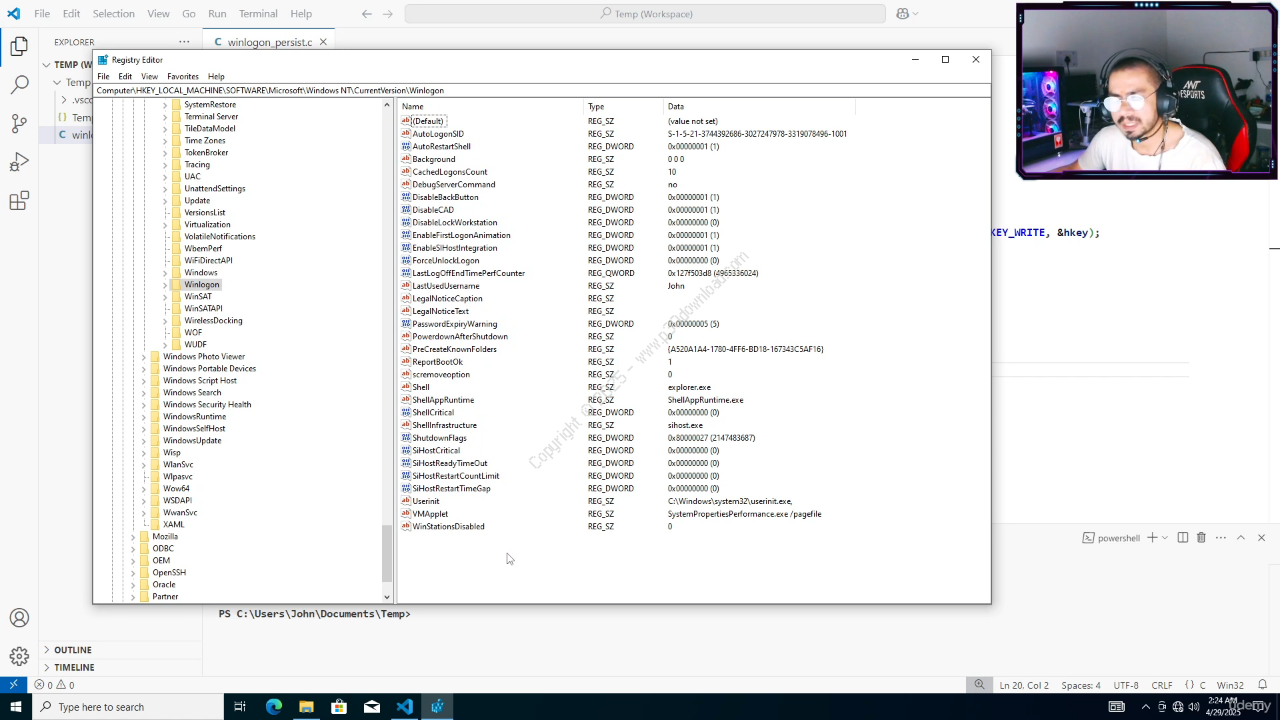1280x720 pixels.
Task: Open the Search view in activity bar
Action: [19, 85]
